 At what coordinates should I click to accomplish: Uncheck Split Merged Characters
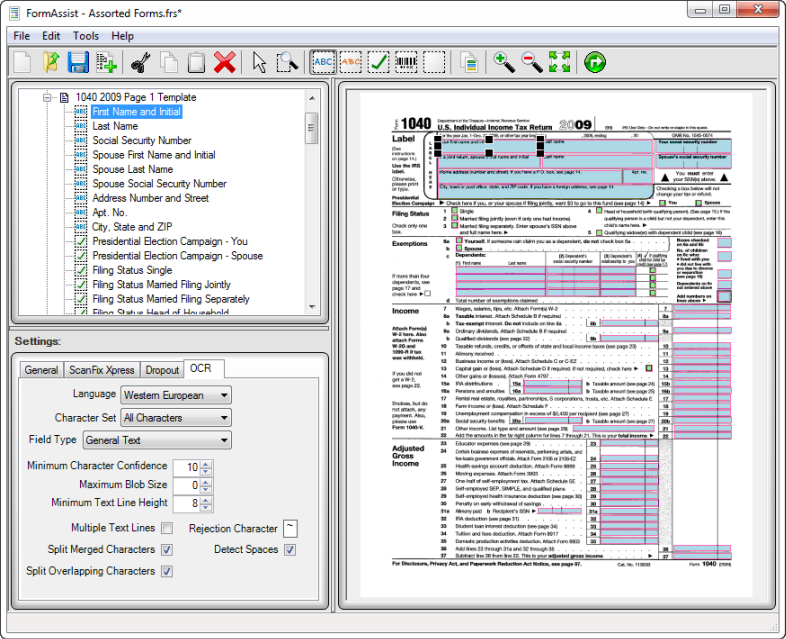pos(167,550)
